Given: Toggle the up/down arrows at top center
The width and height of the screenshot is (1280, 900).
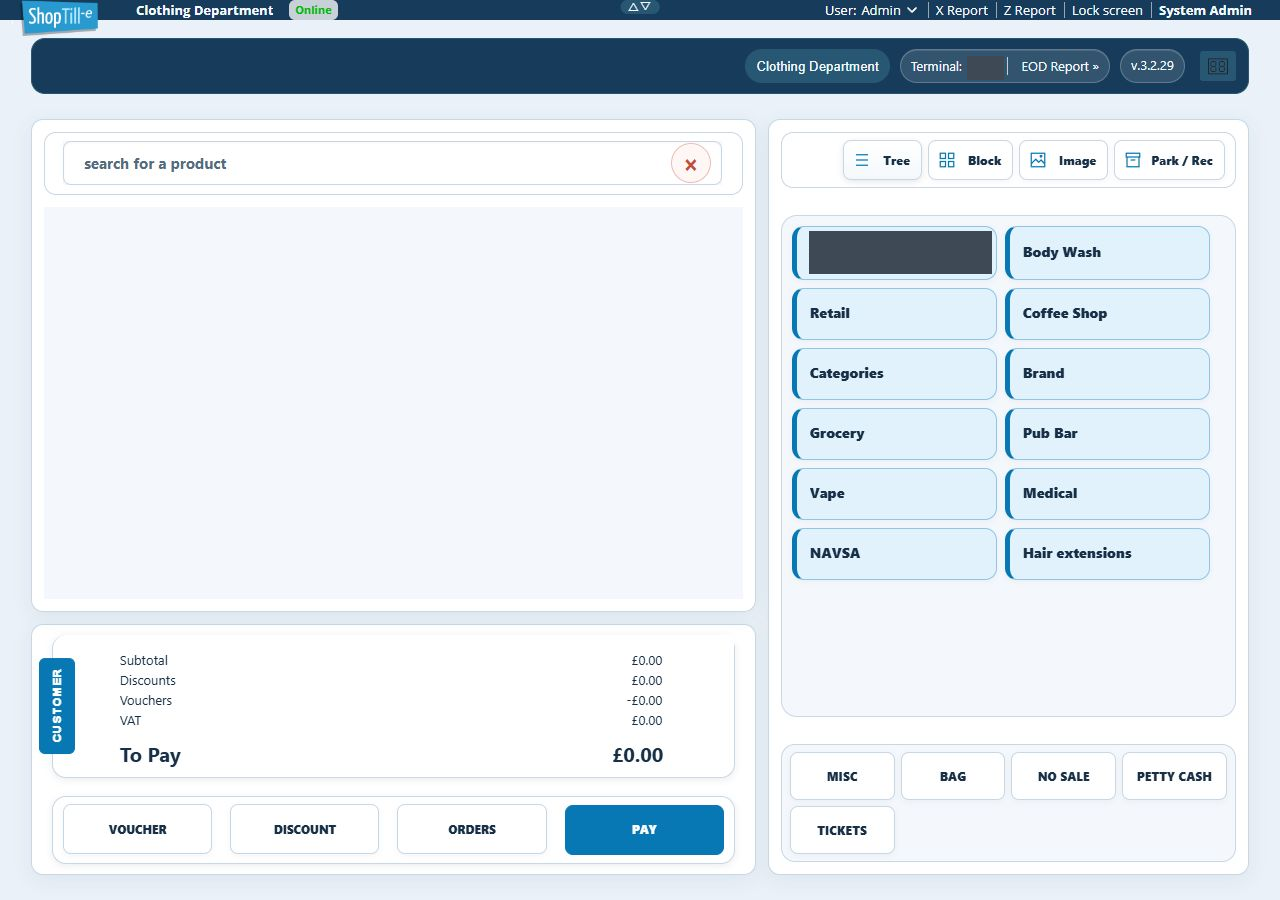Looking at the screenshot, I should pos(640,7).
